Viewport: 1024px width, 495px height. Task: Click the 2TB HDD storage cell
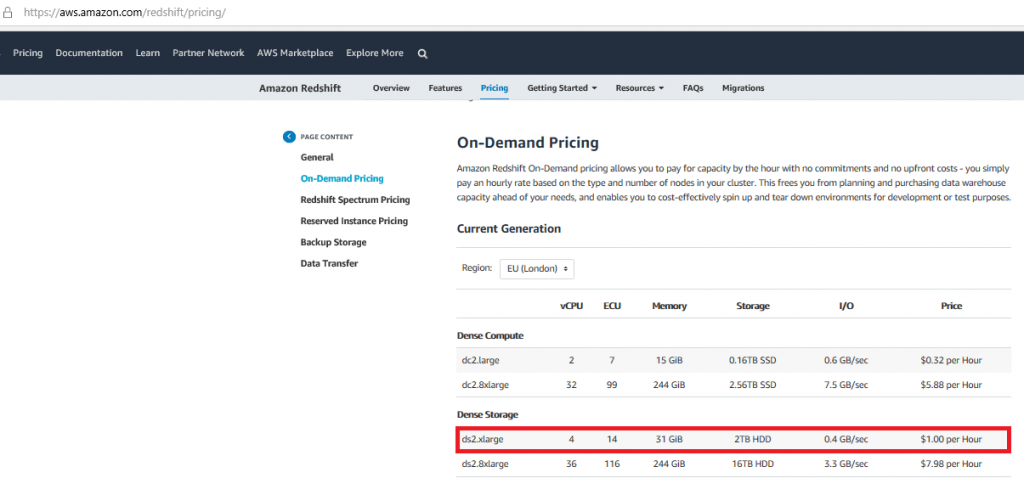(753, 439)
